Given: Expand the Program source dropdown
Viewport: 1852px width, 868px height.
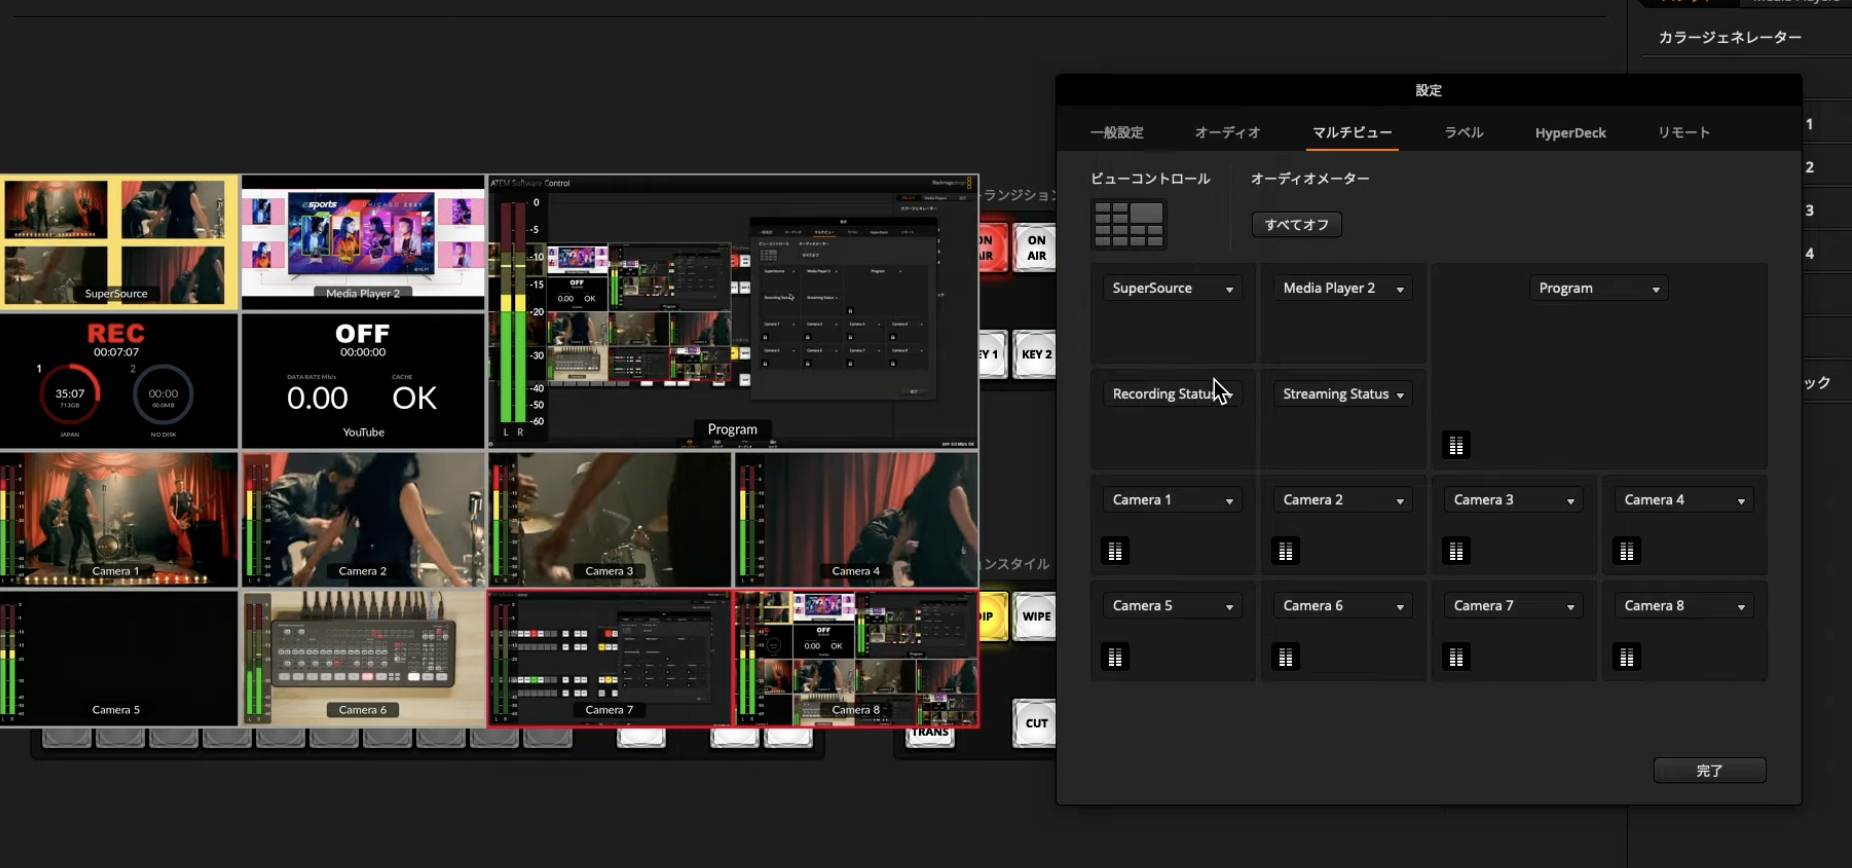Looking at the screenshot, I should [1598, 288].
